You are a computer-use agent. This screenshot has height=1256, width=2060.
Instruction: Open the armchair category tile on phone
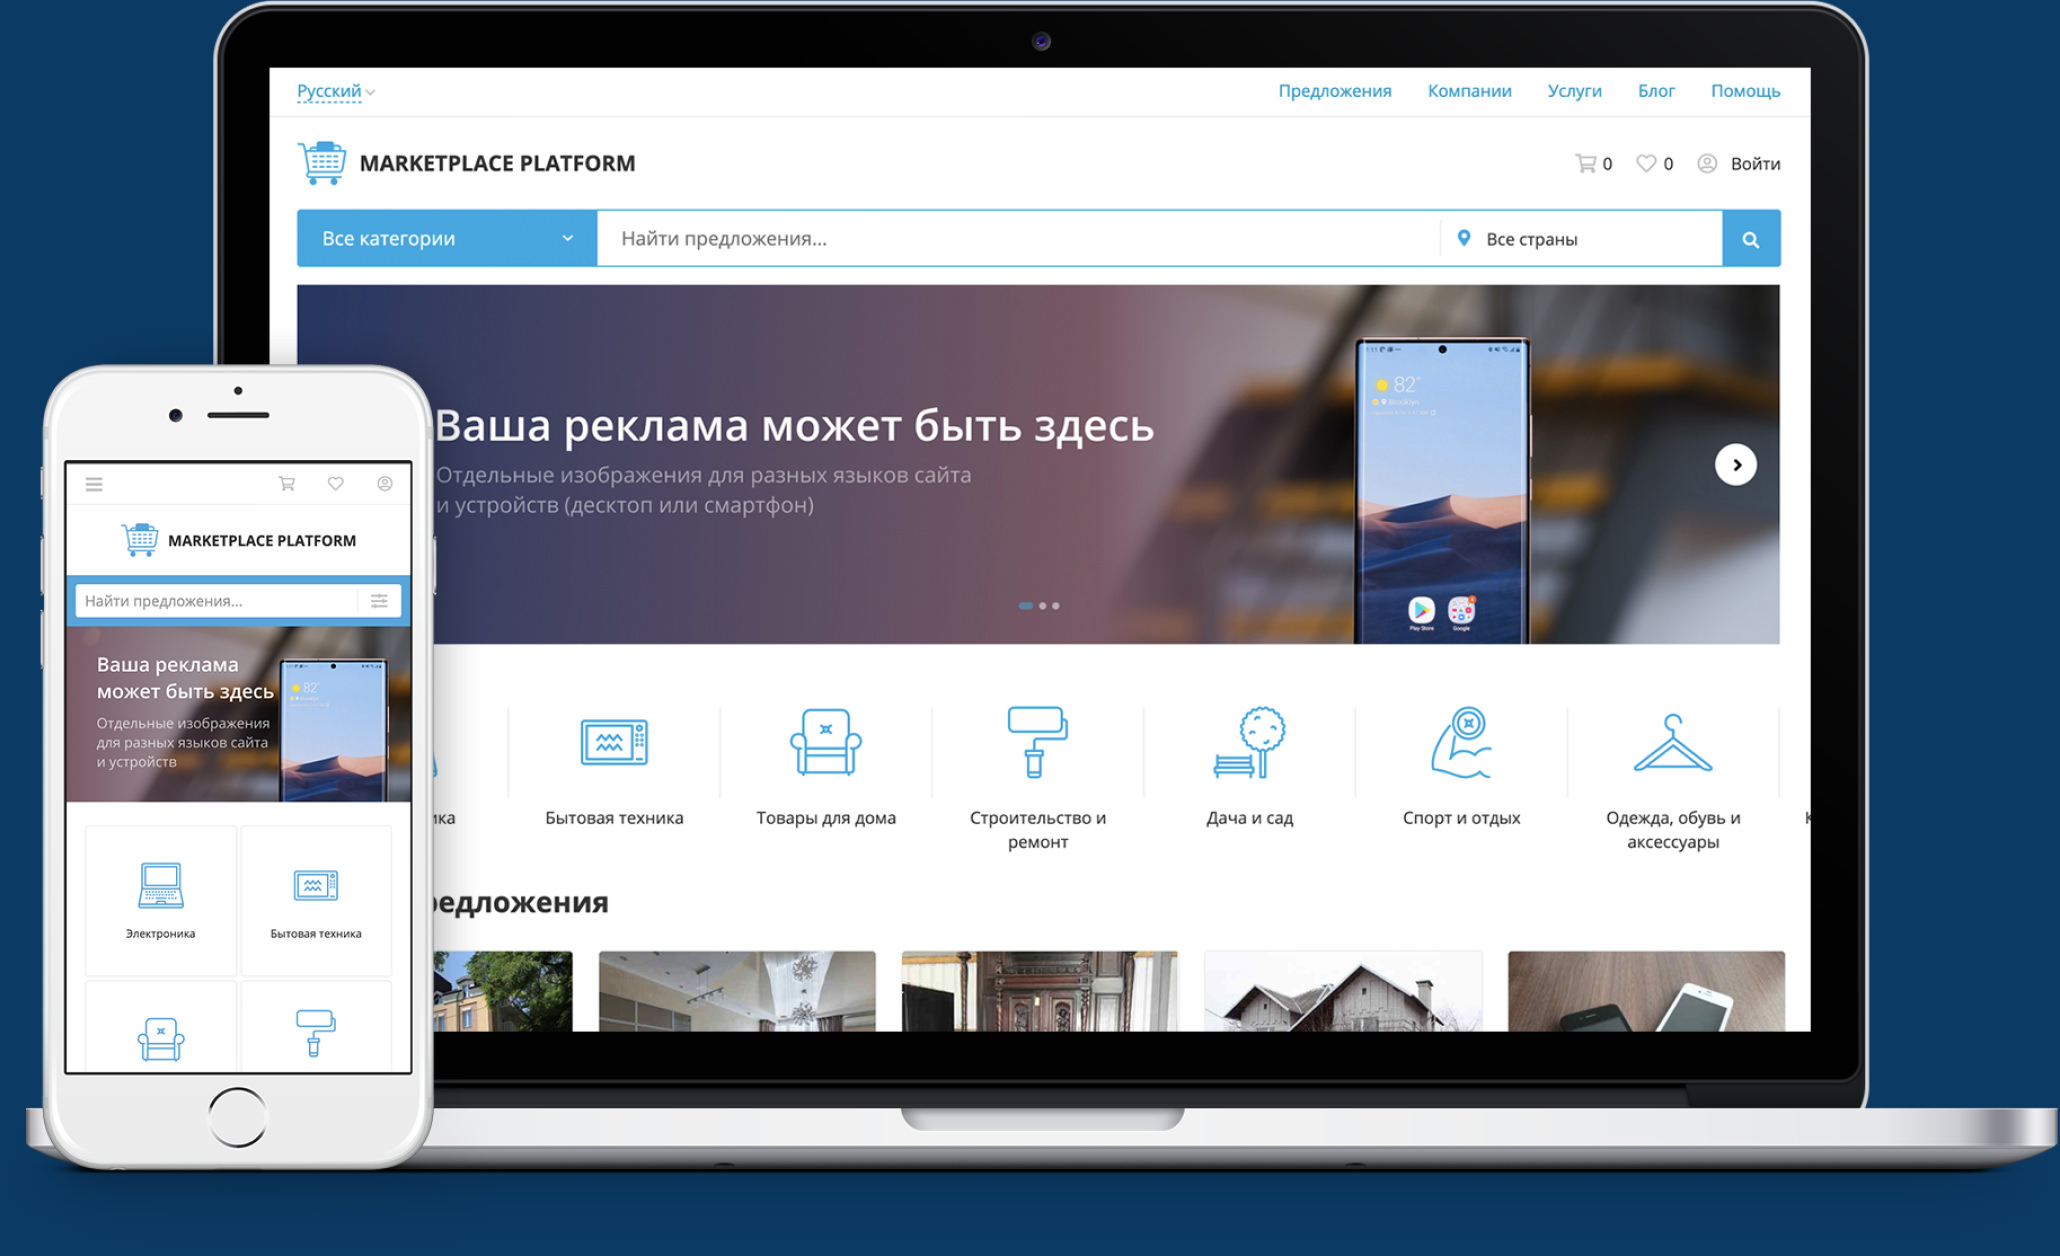tap(161, 1027)
